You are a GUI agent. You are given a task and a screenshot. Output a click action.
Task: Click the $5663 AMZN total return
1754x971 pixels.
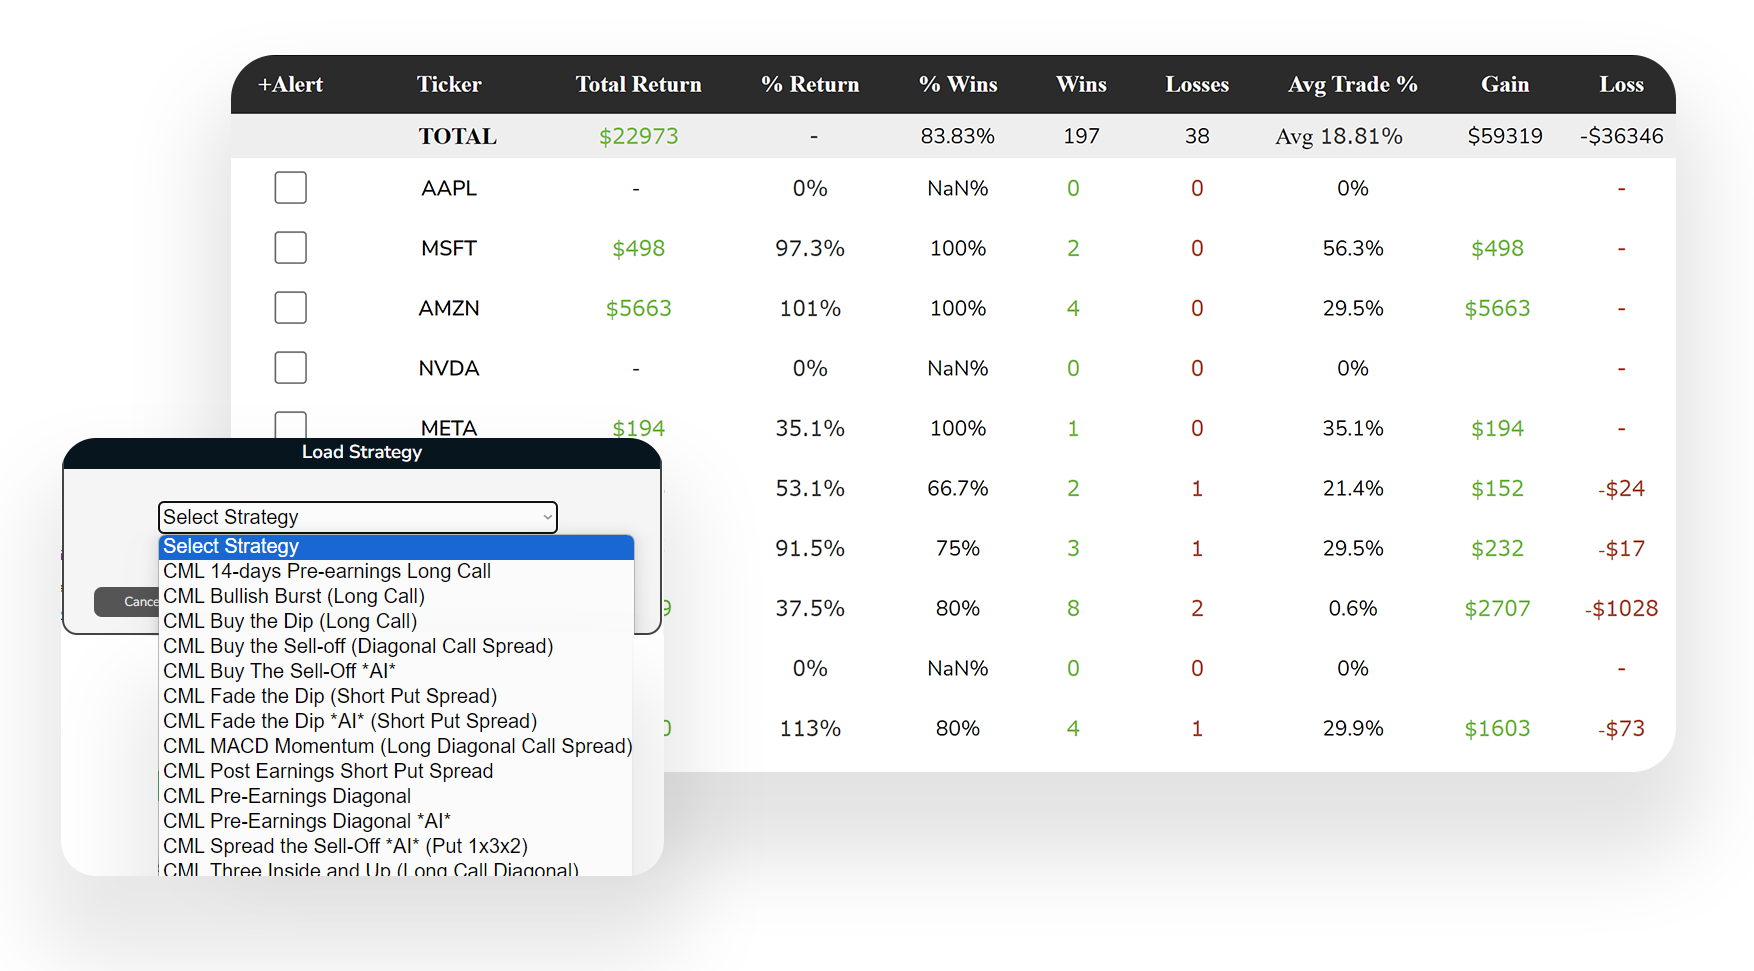tap(638, 308)
